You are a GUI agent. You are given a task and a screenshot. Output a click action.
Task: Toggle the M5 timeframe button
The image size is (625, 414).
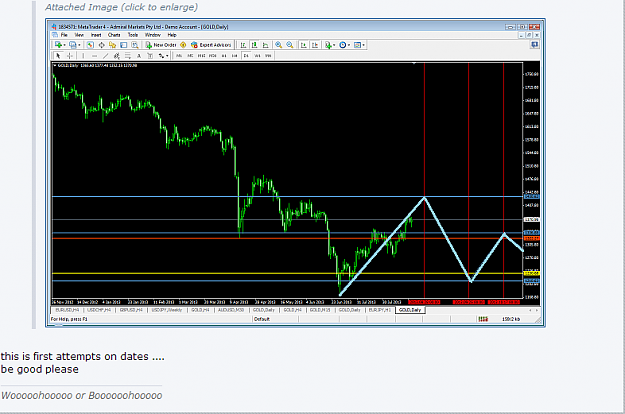pyautogui.click(x=190, y=56)
